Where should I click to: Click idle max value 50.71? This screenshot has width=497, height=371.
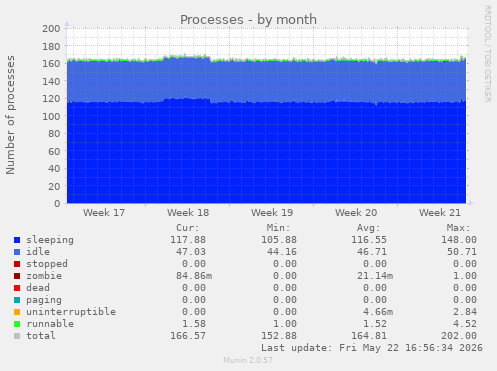click(462, 252)
